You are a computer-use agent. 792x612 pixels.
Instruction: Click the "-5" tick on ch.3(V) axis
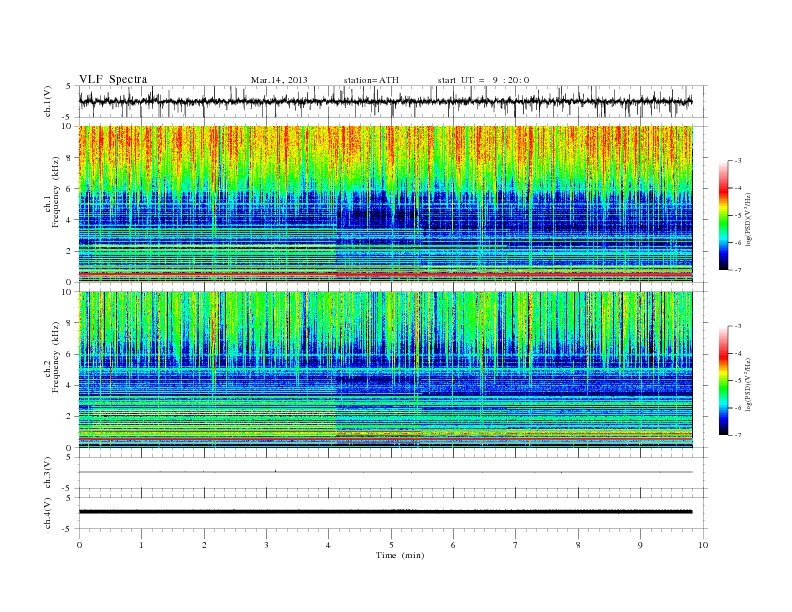tap(67, 488)
